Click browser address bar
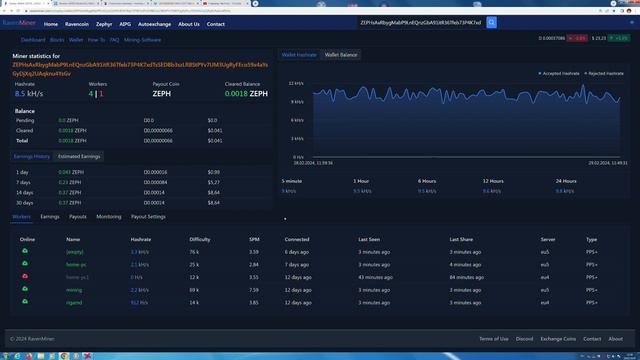 (x=310, y=11)
